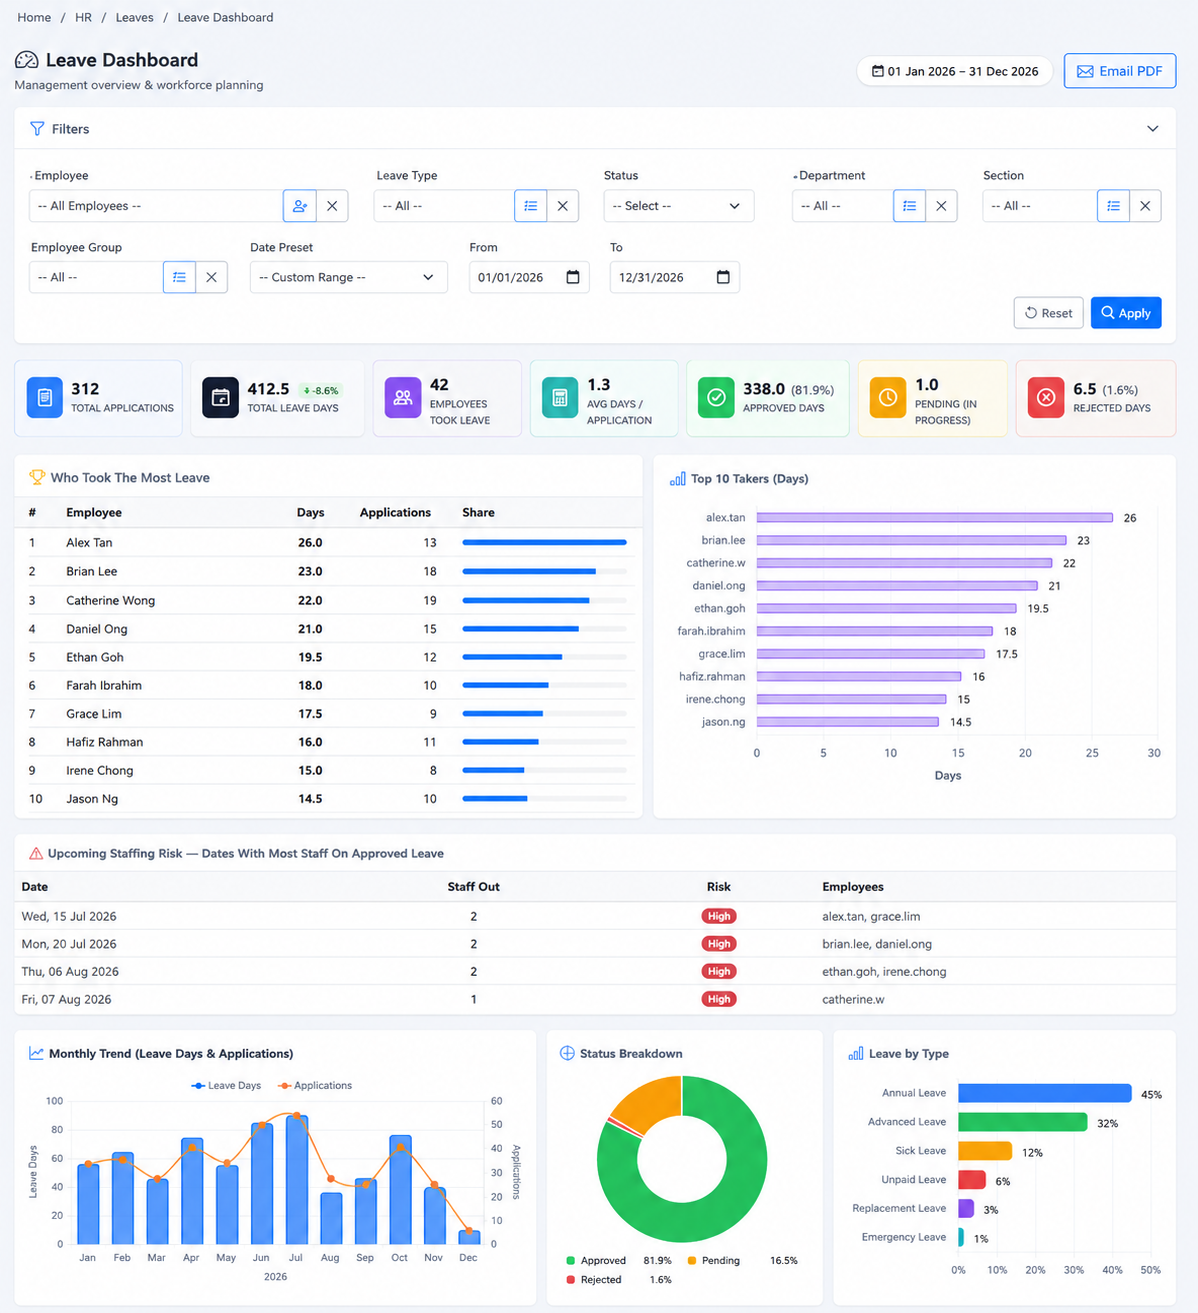Clear the Leave Type filter
Image resolution: width=1198 pixels, height=1313 pixels.
coord(563,206)
